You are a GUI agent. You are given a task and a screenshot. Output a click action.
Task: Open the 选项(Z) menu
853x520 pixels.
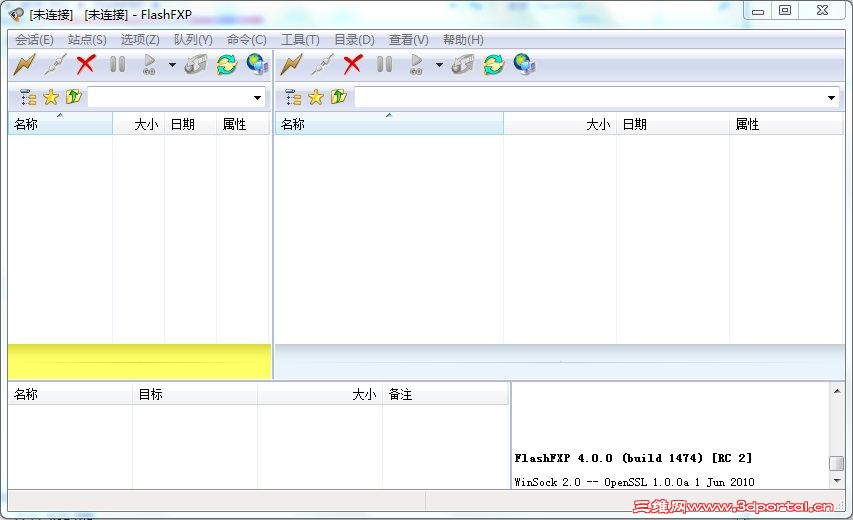(140, 40)
